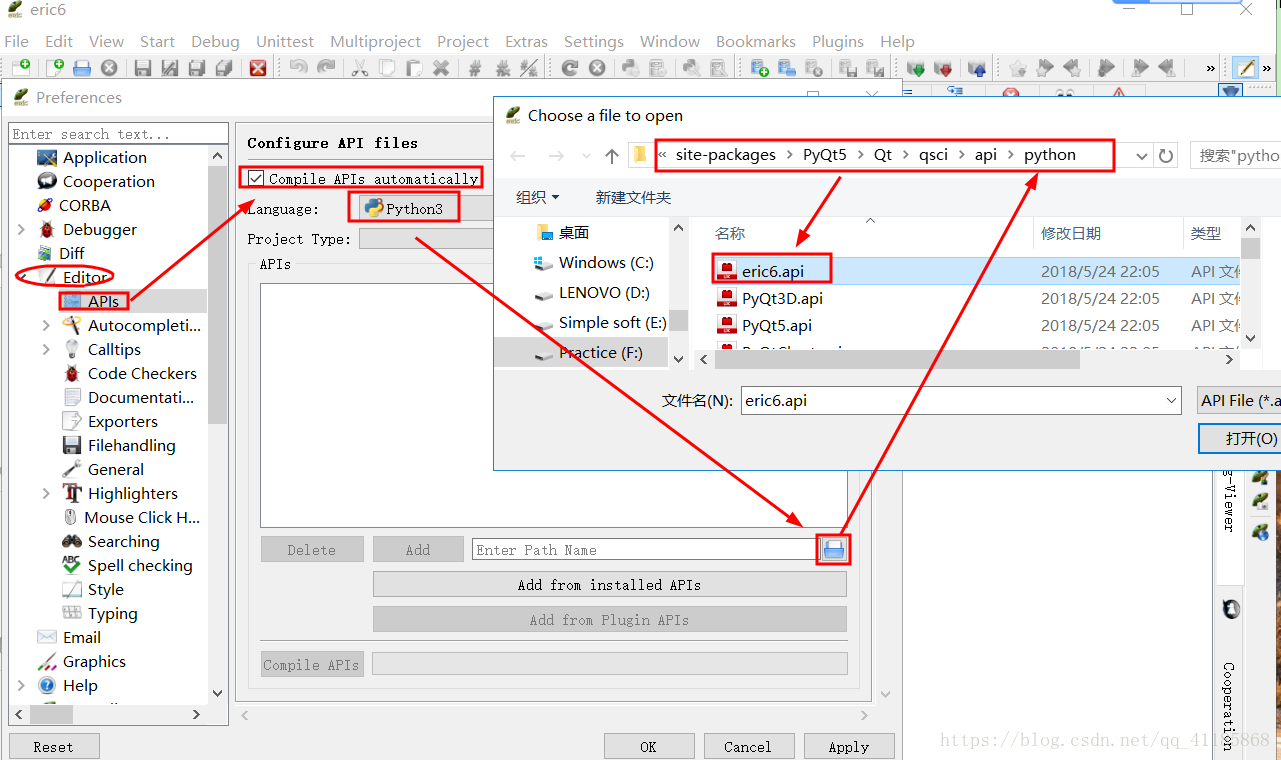Screen dimensions: 1281x760
Task: Click the Preferences tree horizontal scrollbar
Action: point(50,715)
